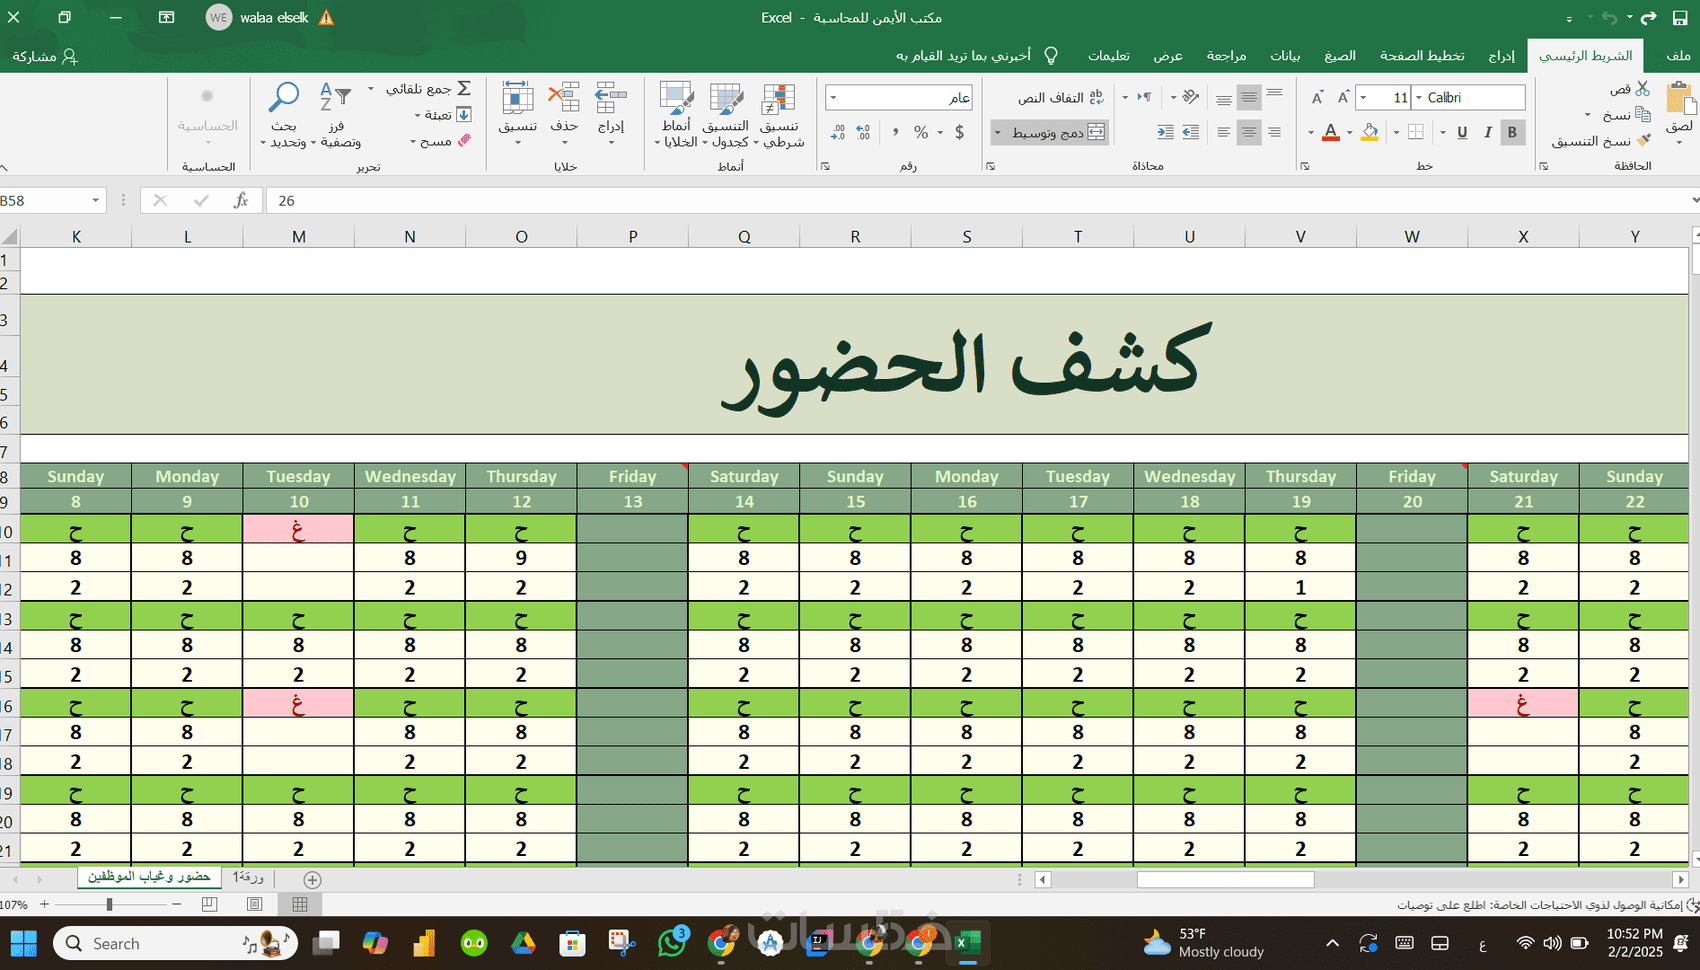Toggle align right horizontal alignment
This screenshot has height=970, width=1700.
point(1274,132)
